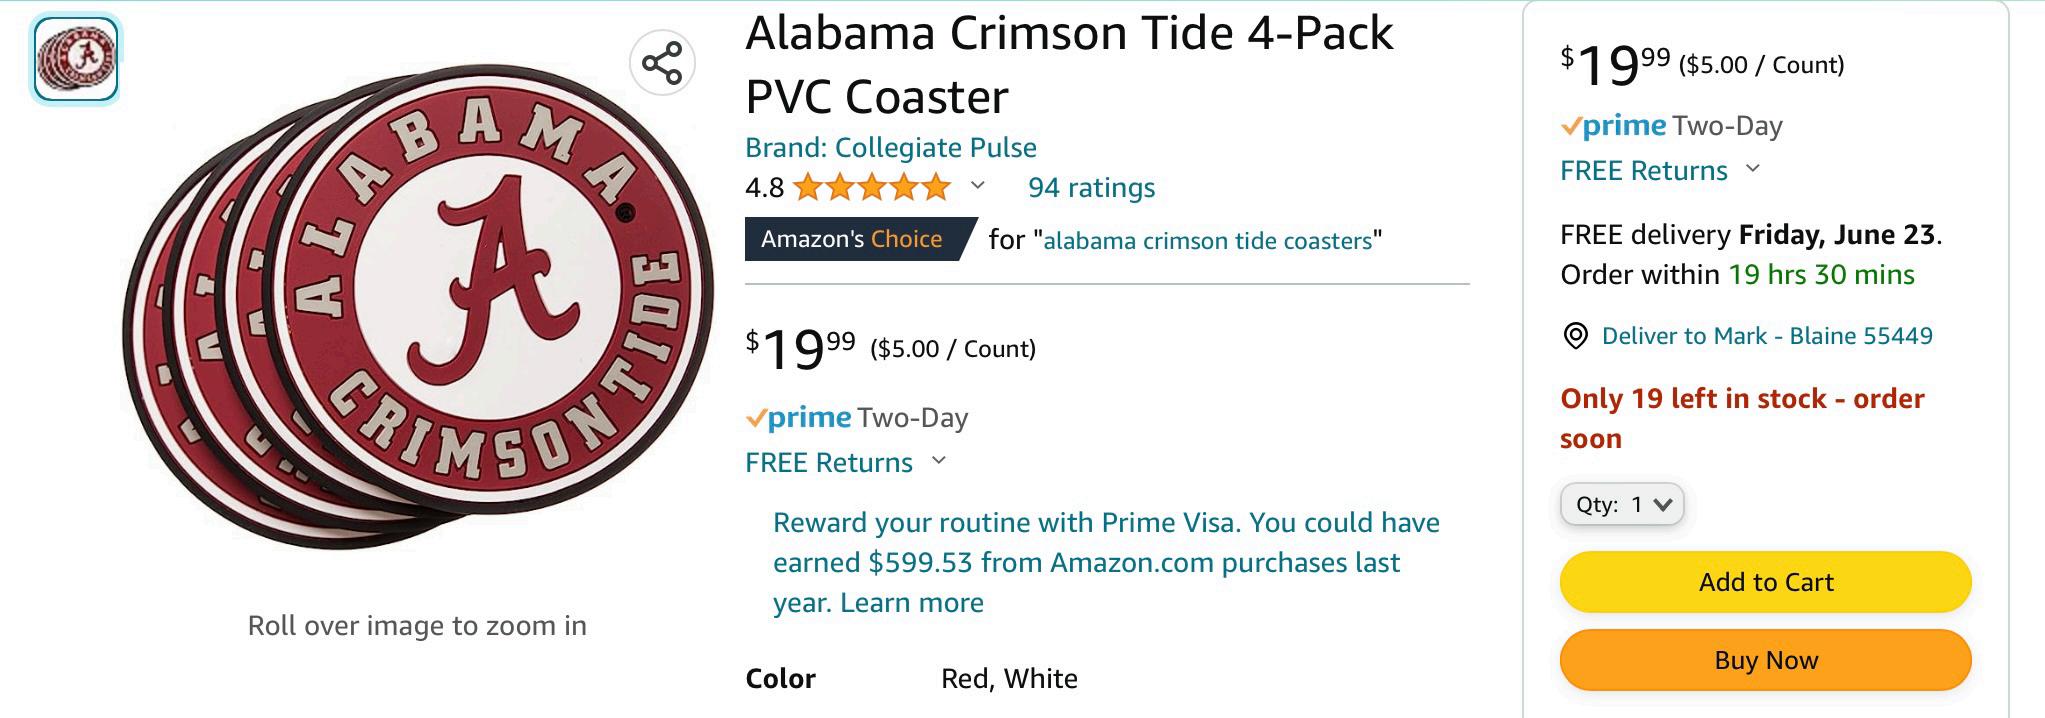Viewport: 2045px width, 718px height.
Task: Open the Collegiate Pulse brand link
Action: (x=890, y=147)
